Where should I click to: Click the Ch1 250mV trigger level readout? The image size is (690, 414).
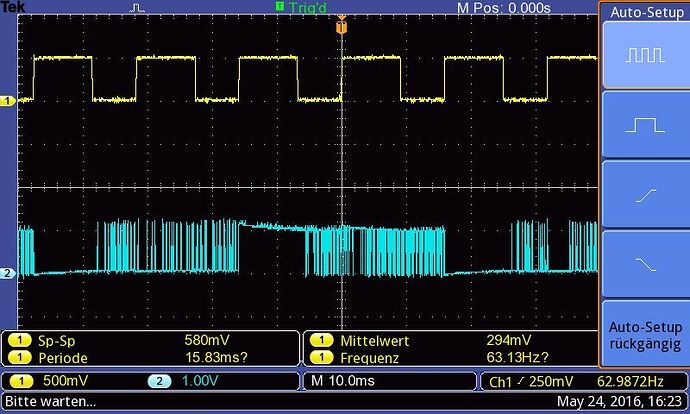(537, 382)
